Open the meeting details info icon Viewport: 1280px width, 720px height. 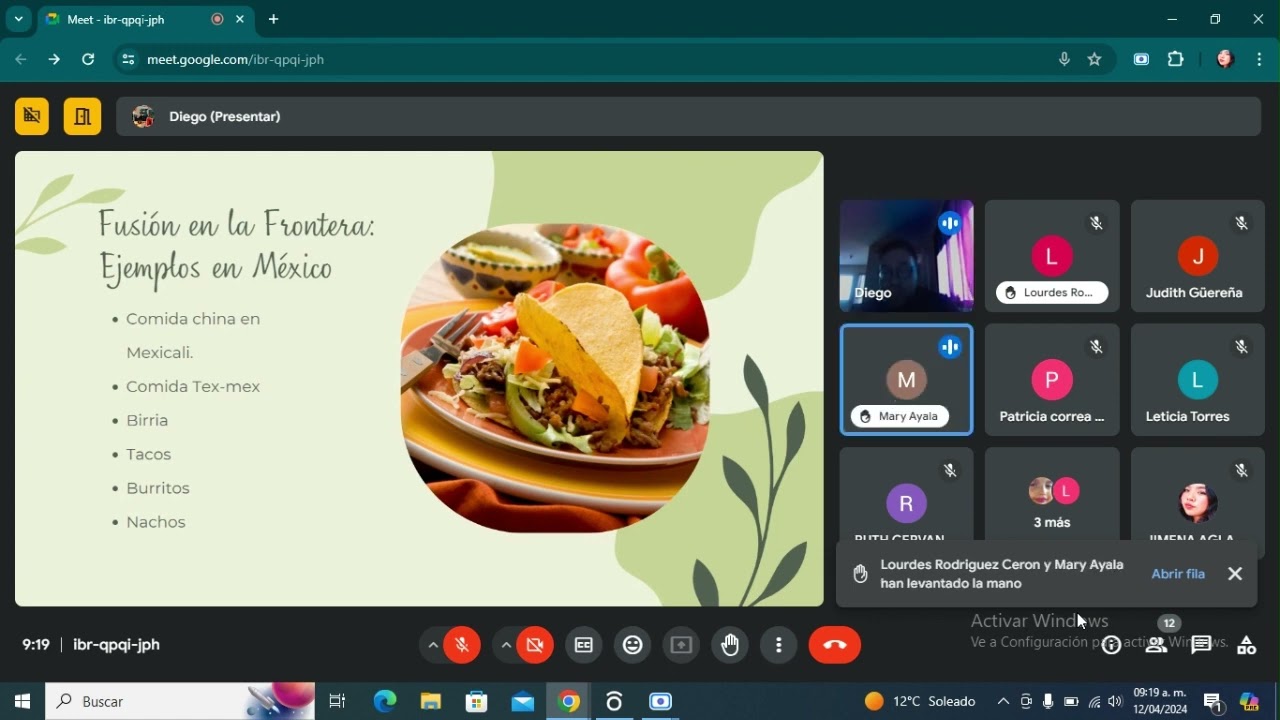tap(1111, 645)
